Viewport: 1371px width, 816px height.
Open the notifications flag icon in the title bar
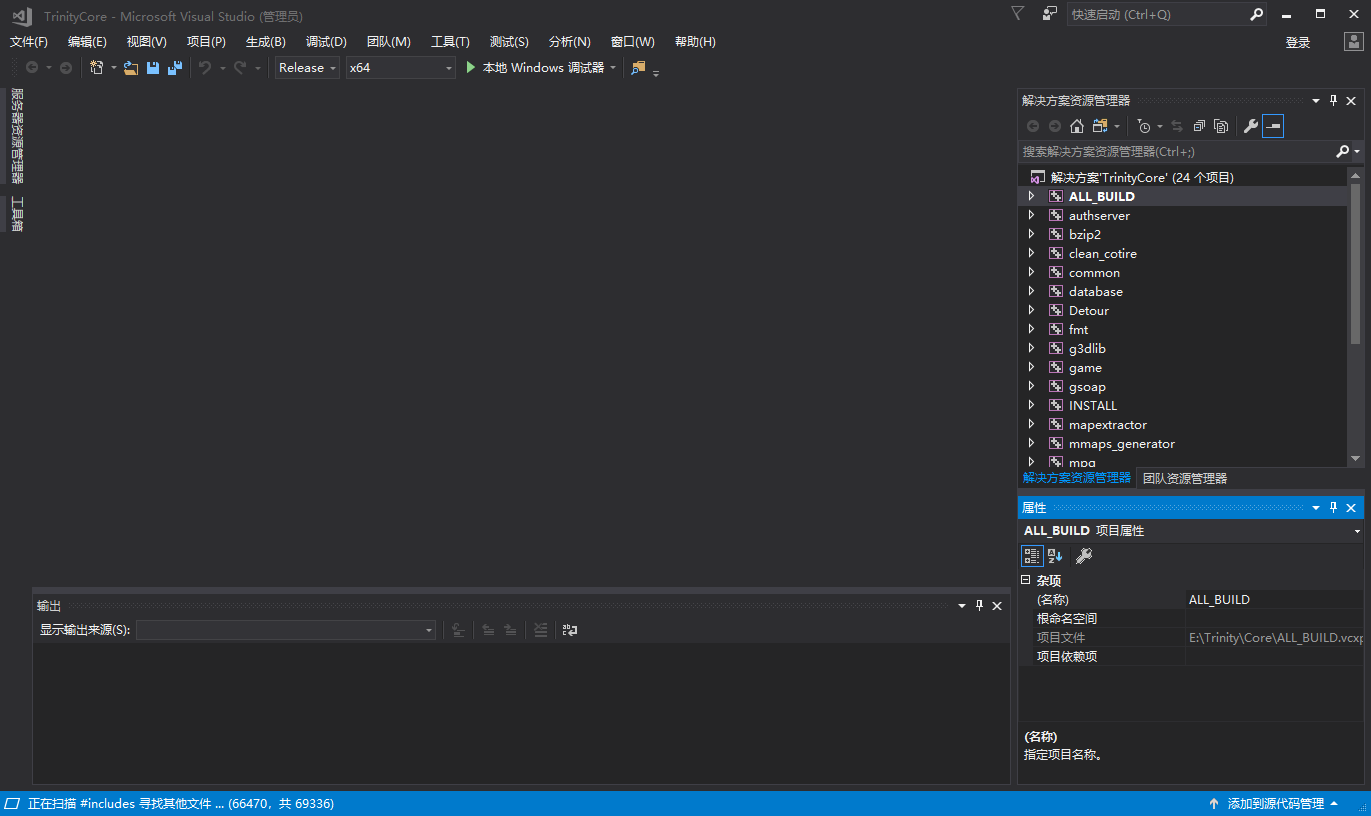point(1018,14)
